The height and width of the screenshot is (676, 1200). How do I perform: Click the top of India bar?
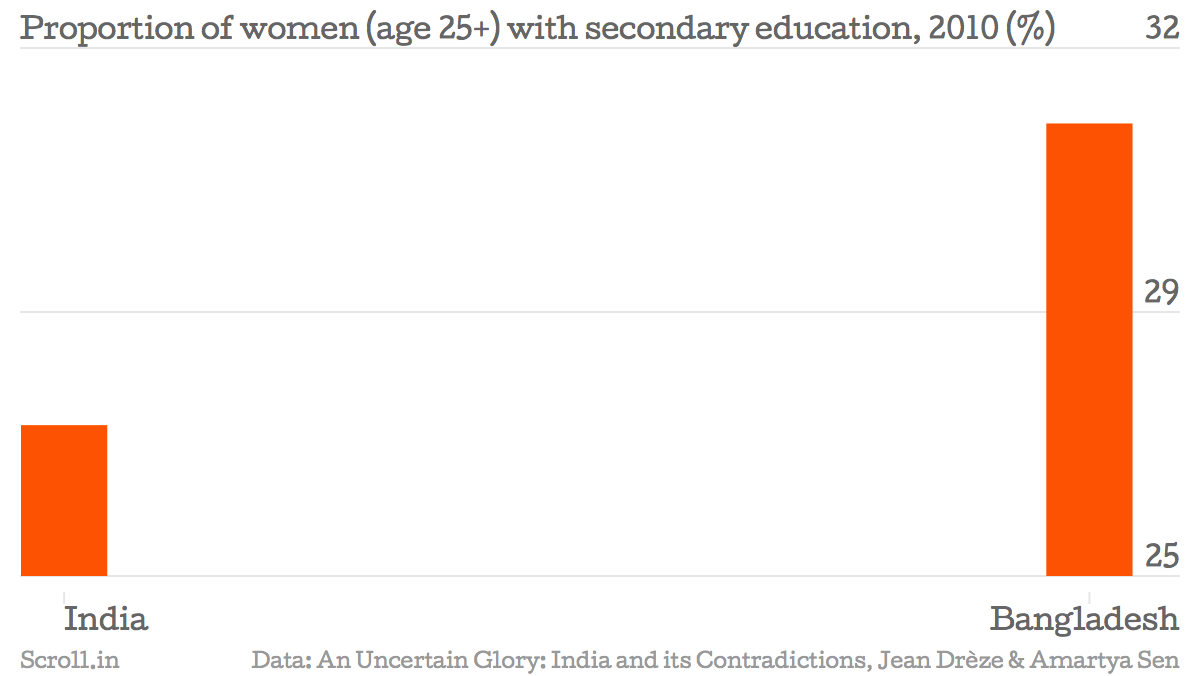pyautogui.click(x=64, y=426)
